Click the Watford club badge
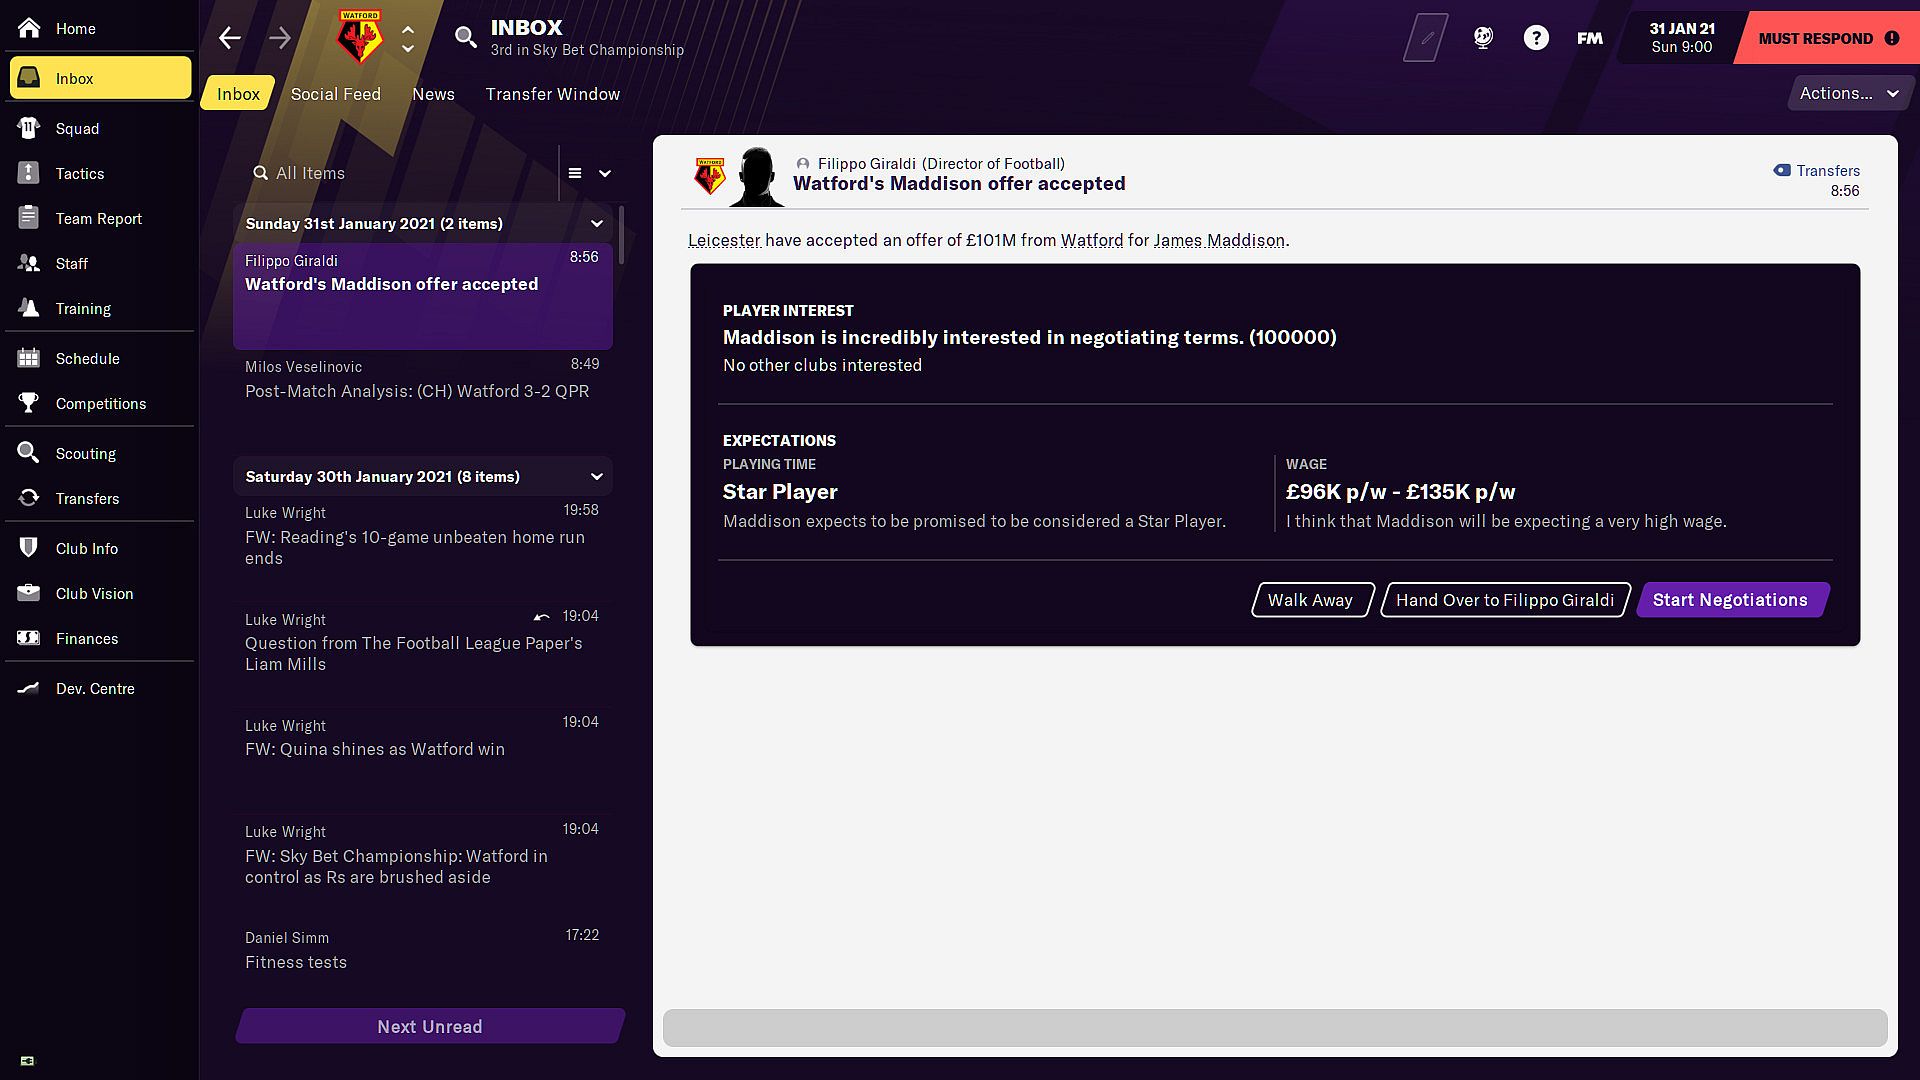1920x1080 pixels. tap(359, 38)
